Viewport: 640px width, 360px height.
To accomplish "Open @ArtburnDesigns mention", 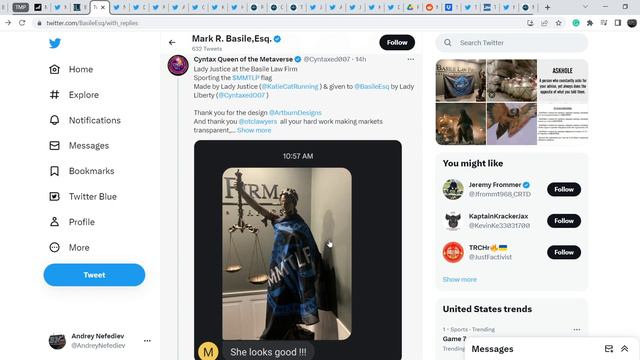I will point(295,113).
